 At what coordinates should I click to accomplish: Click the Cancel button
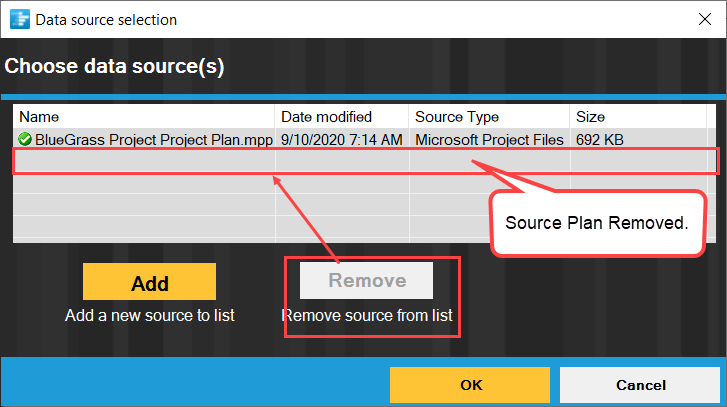click(640, 385)
